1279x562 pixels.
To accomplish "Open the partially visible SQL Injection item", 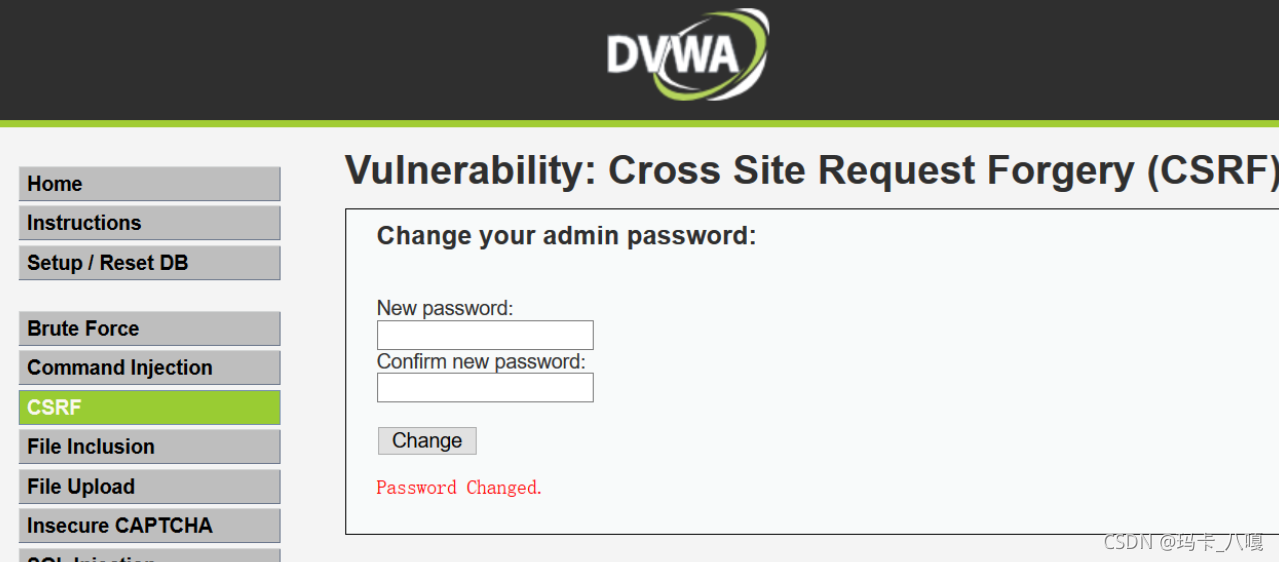I will (x=149, y=556).
